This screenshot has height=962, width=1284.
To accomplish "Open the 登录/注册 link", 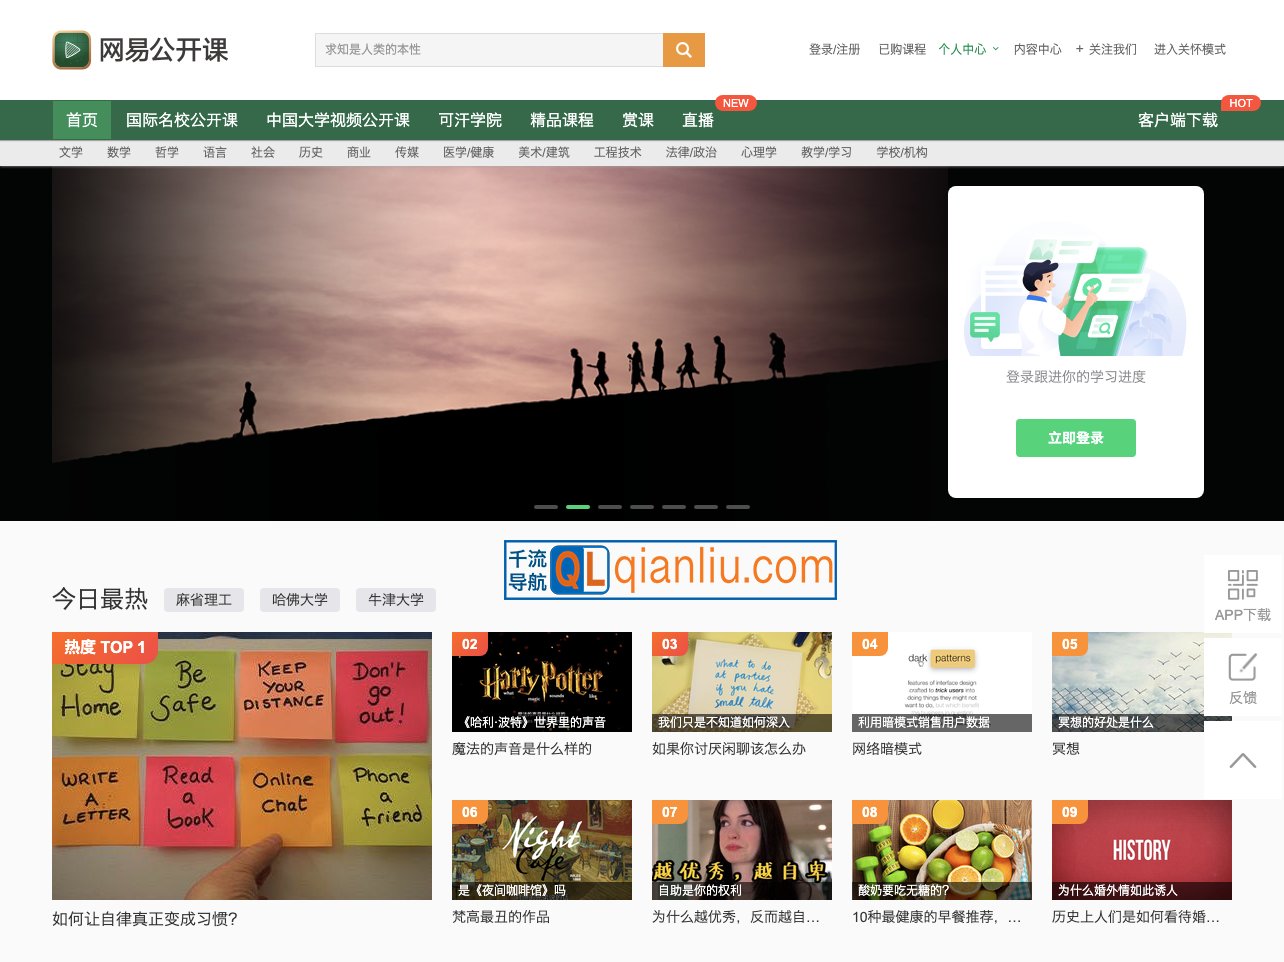I will coord(834,49).
